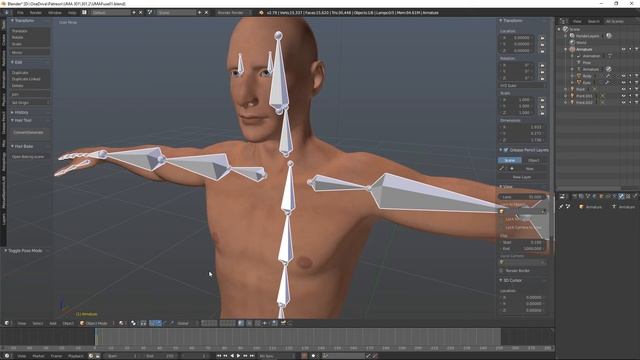Click OpenGL render image icon
Screen dimensions: 640x360
[275, 323]
